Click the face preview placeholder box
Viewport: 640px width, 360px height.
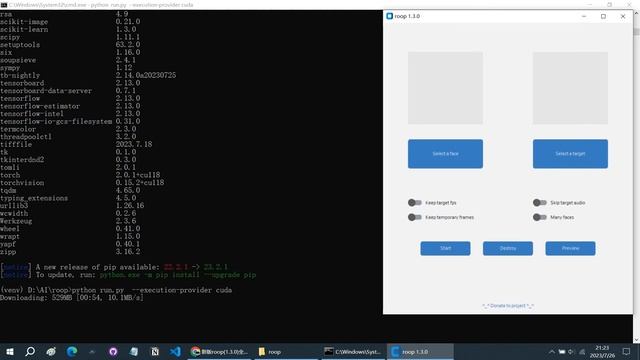445,88
